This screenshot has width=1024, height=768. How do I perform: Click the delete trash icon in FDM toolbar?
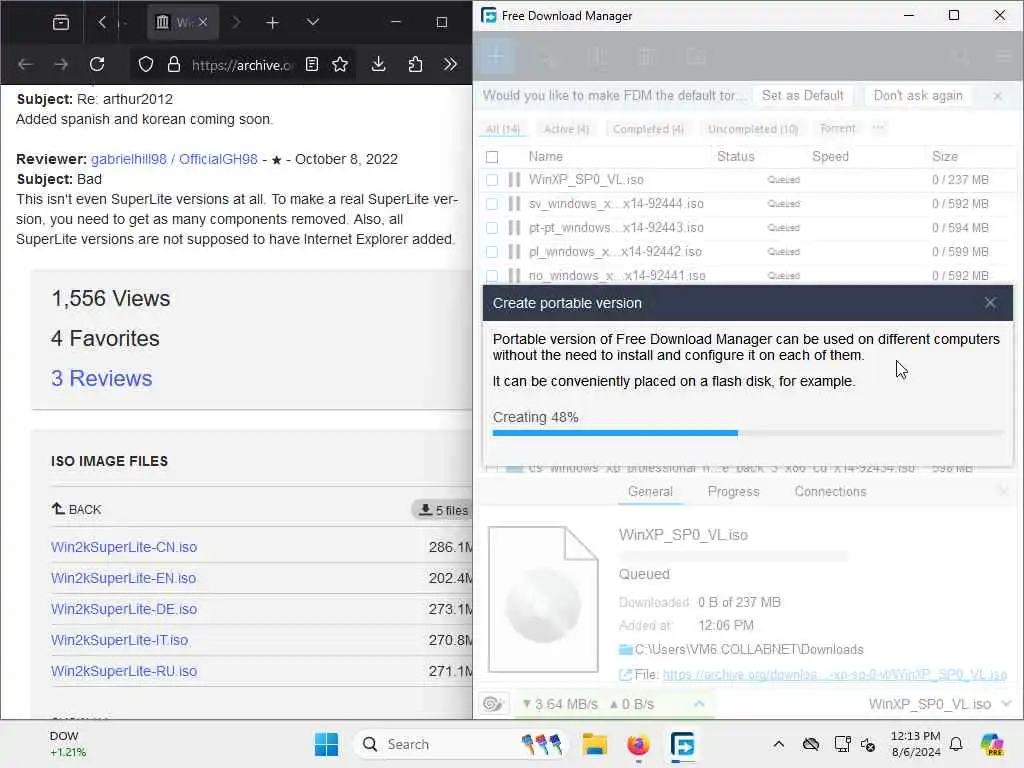[x=647, y=57]
